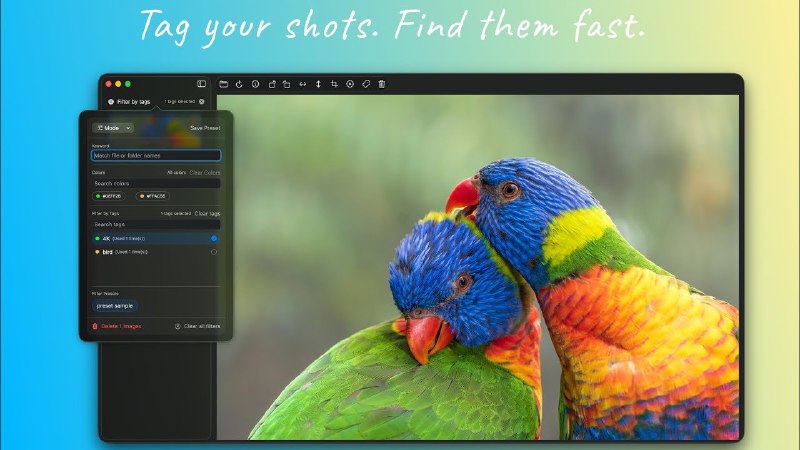Deselect the 4K tag radio button
This screenshot has height=450, width=800.
pos(214,239)
